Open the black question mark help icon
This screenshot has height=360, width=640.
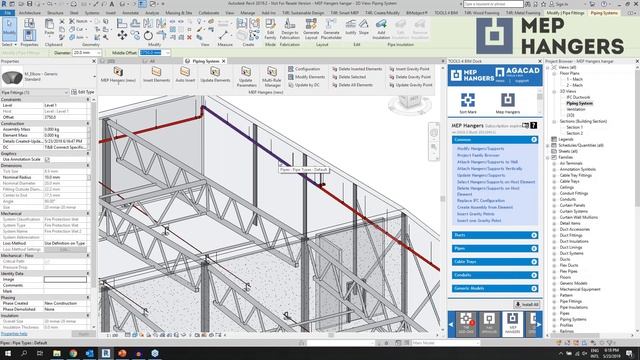533,125
